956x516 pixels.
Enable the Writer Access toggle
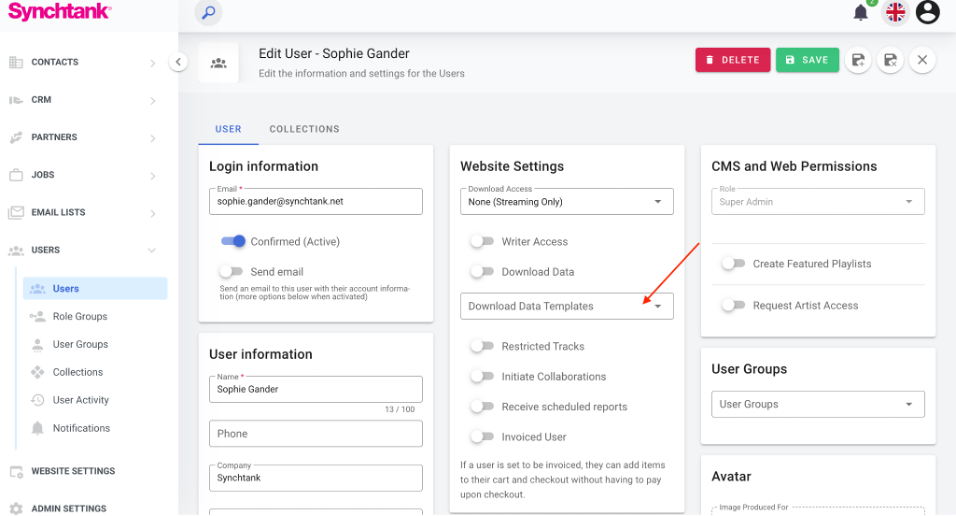(x=483, y=242)
